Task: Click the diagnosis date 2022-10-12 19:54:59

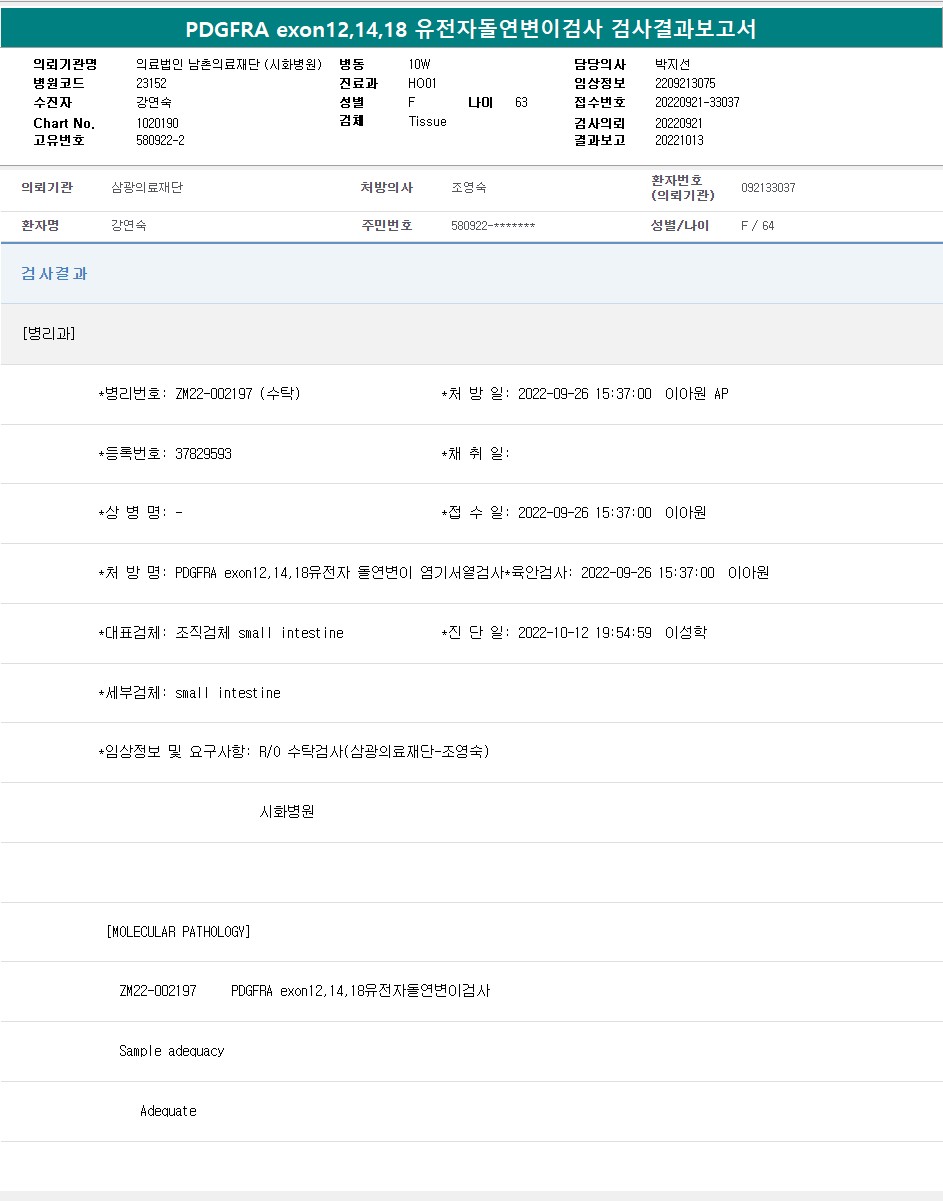Action: pyautogui.click(x=585, y=633)
